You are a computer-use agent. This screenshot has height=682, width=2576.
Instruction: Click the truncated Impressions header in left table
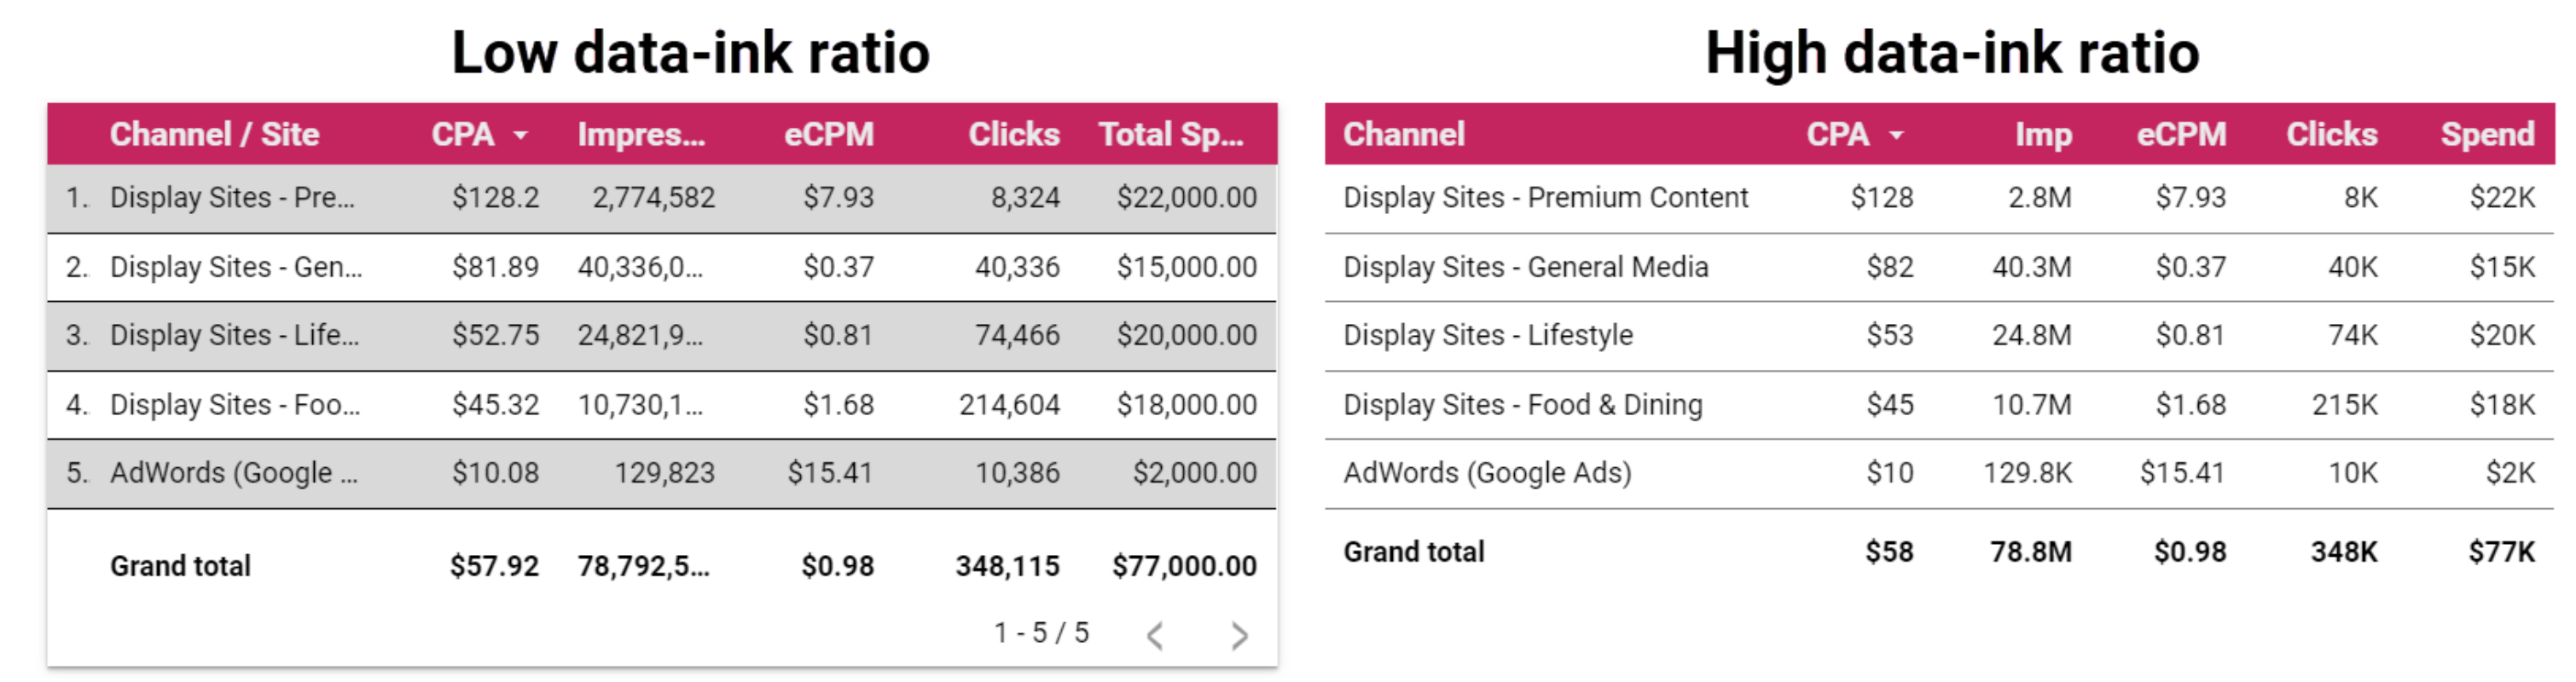641,134
